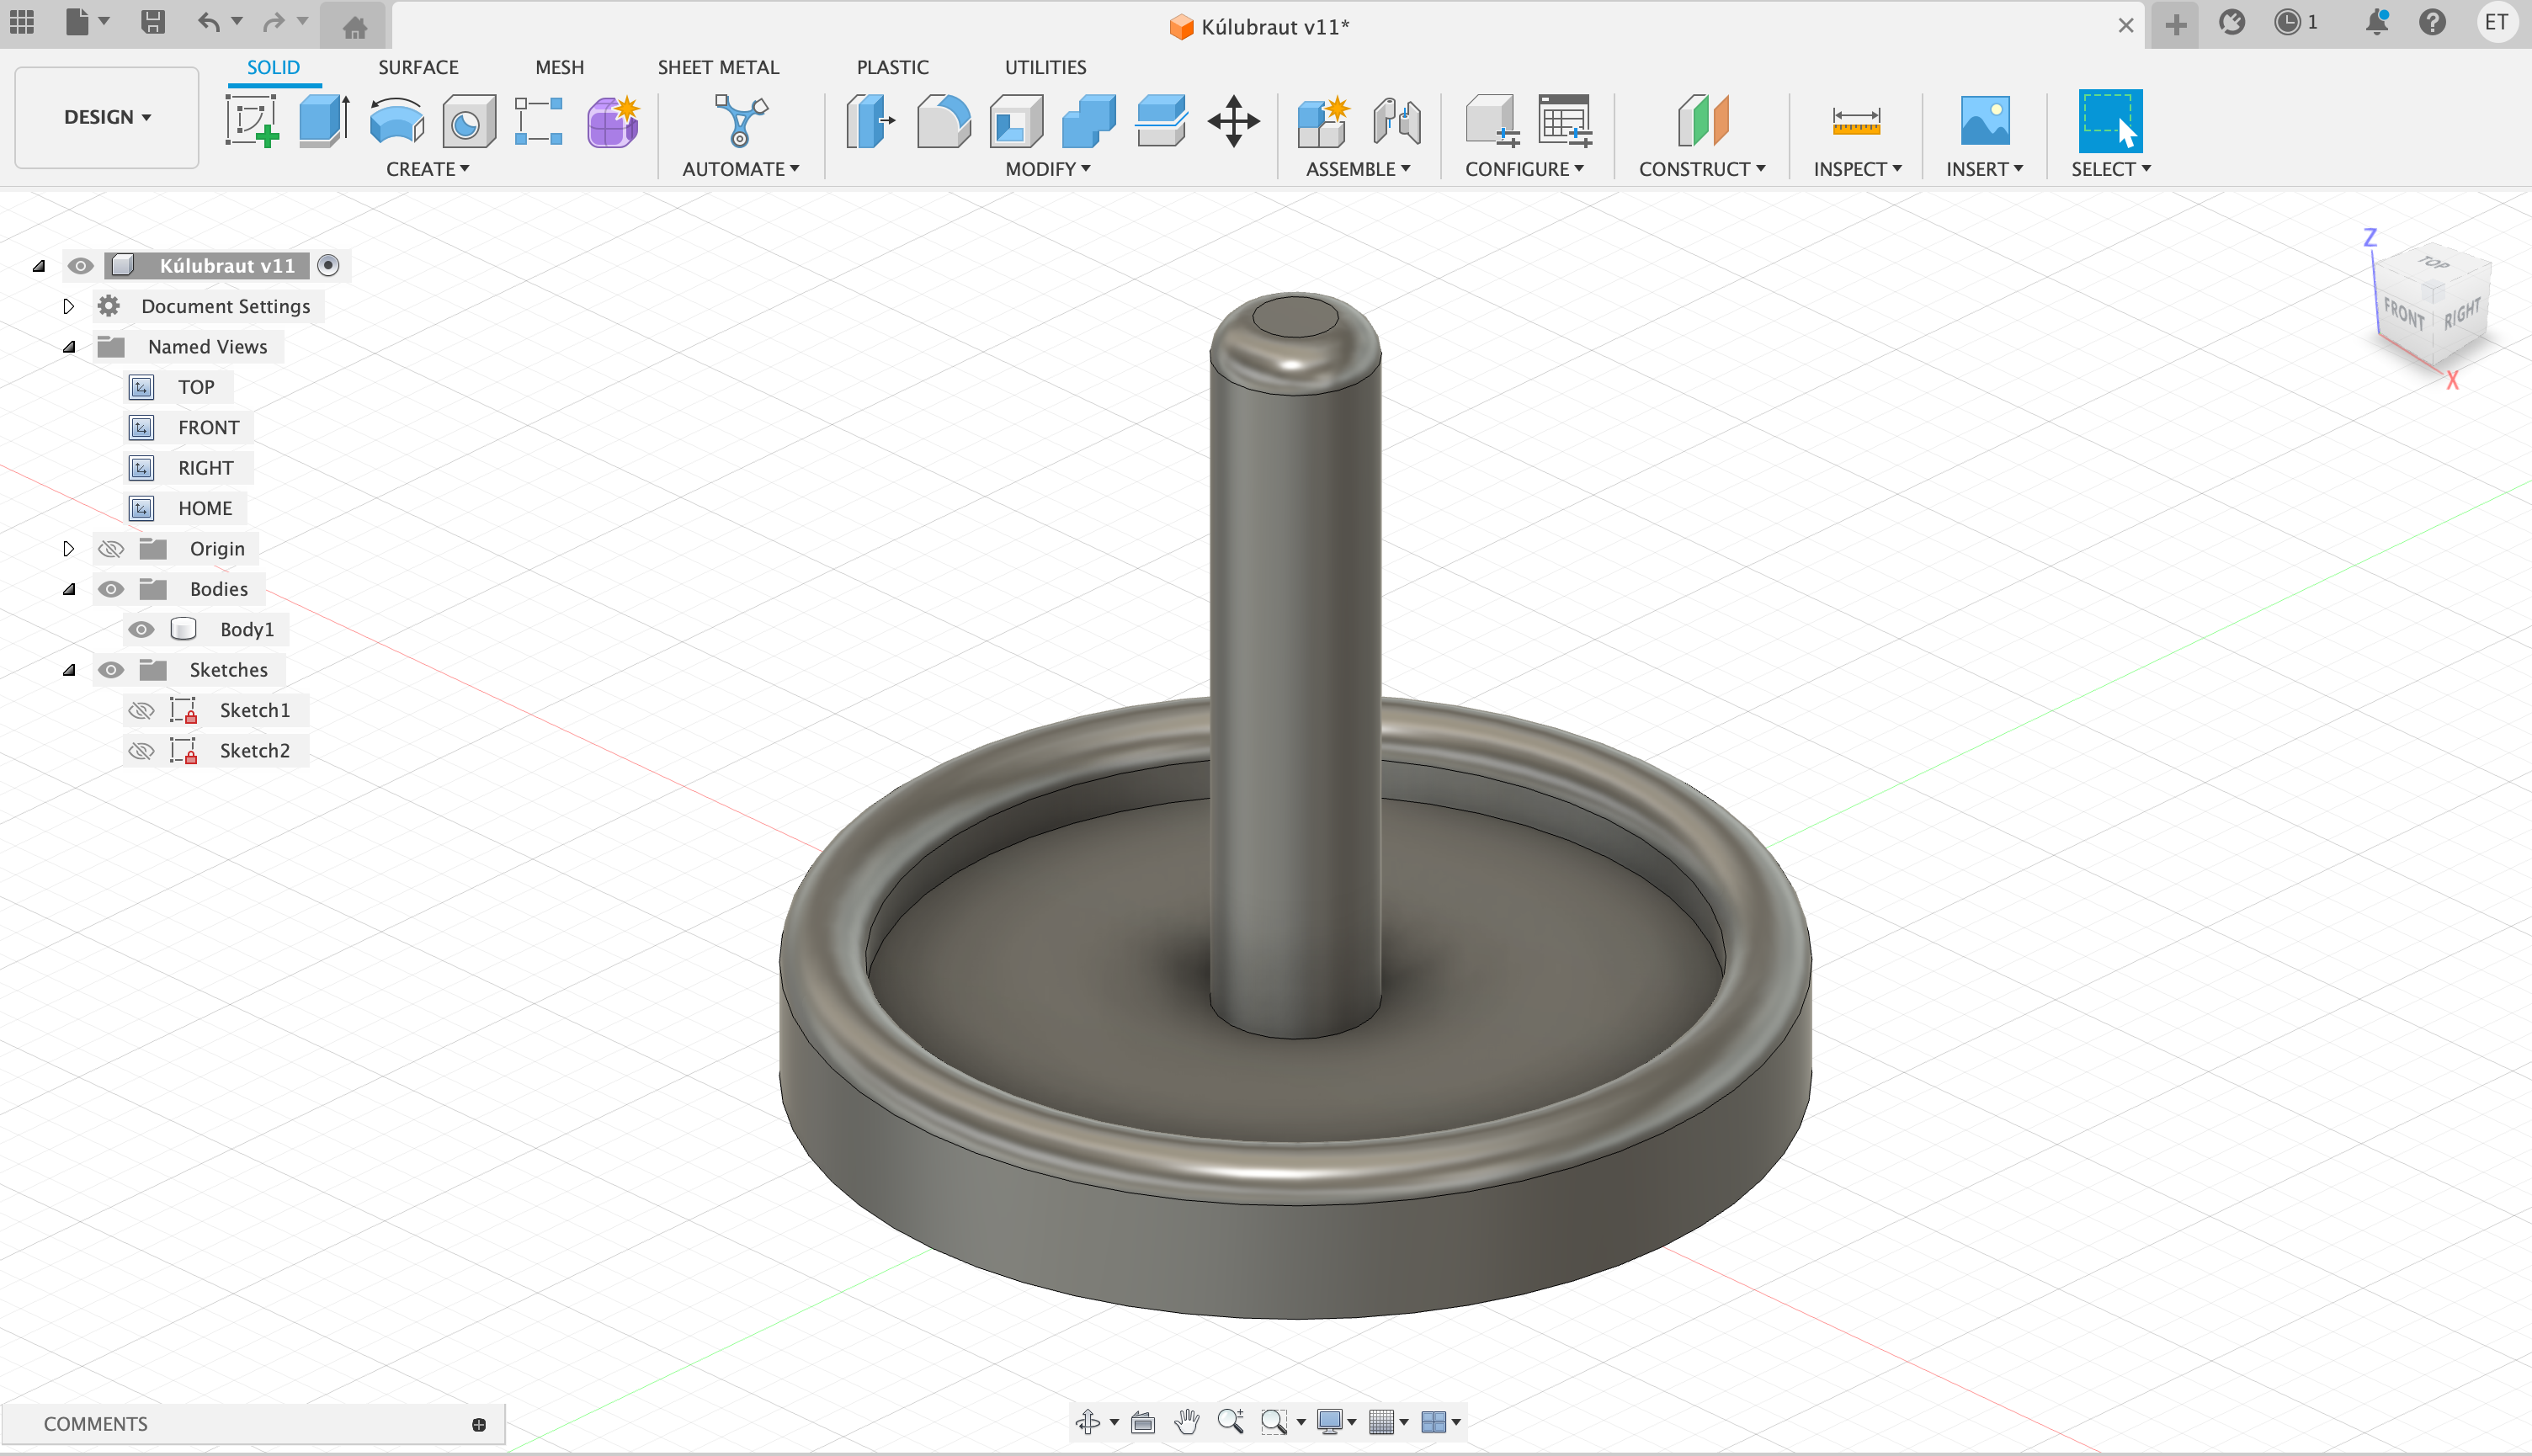Select the Configure Model tool
Image resolution: width=2532 pixels, height=1456 pixels.
click(x=1492, y=121)
